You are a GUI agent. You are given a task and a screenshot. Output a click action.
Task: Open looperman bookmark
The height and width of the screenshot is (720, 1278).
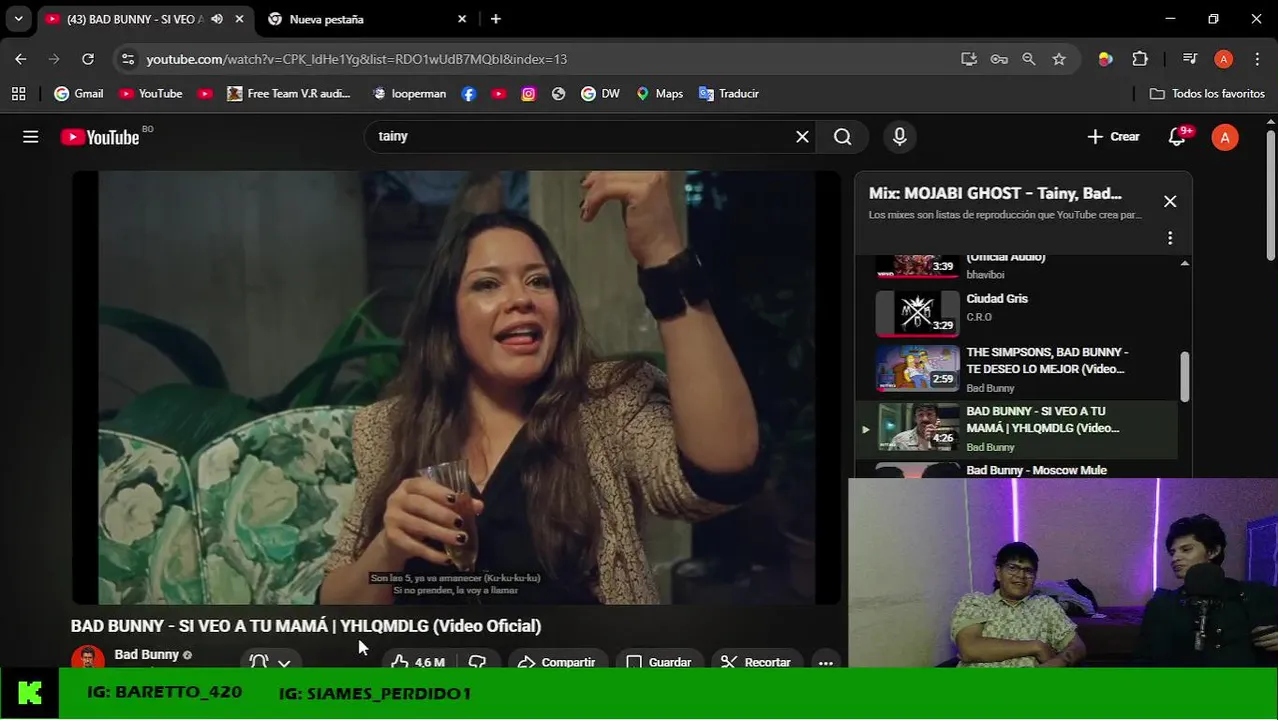click(409, 93)
